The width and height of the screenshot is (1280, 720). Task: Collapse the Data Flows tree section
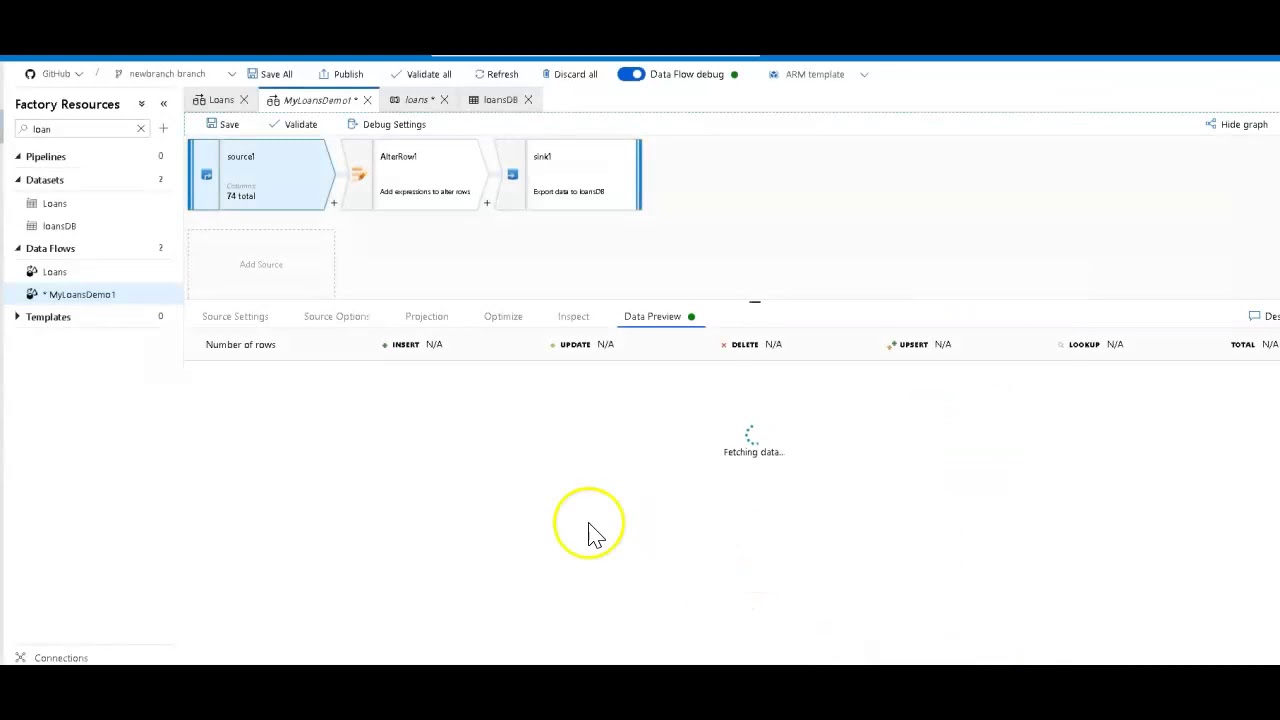coord(18,248)
